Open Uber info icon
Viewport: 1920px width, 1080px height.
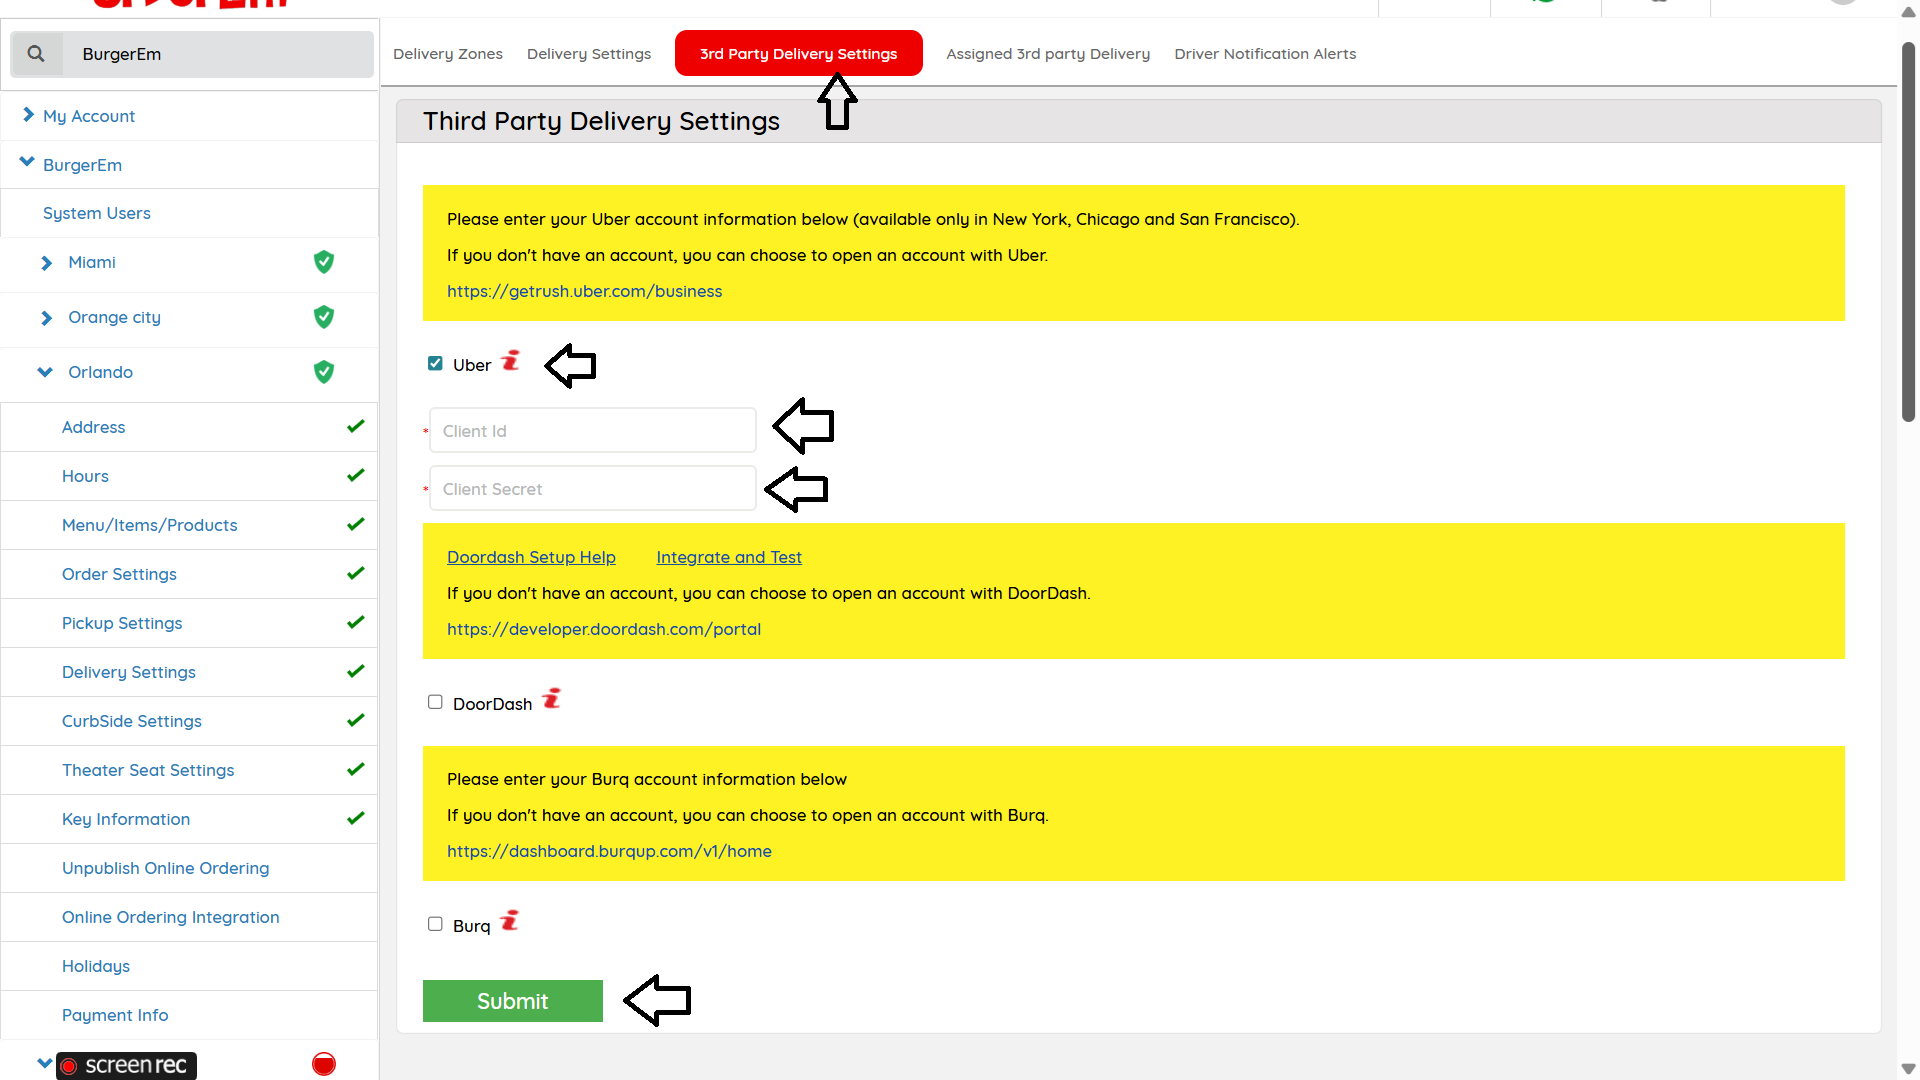tap(511, 360)
